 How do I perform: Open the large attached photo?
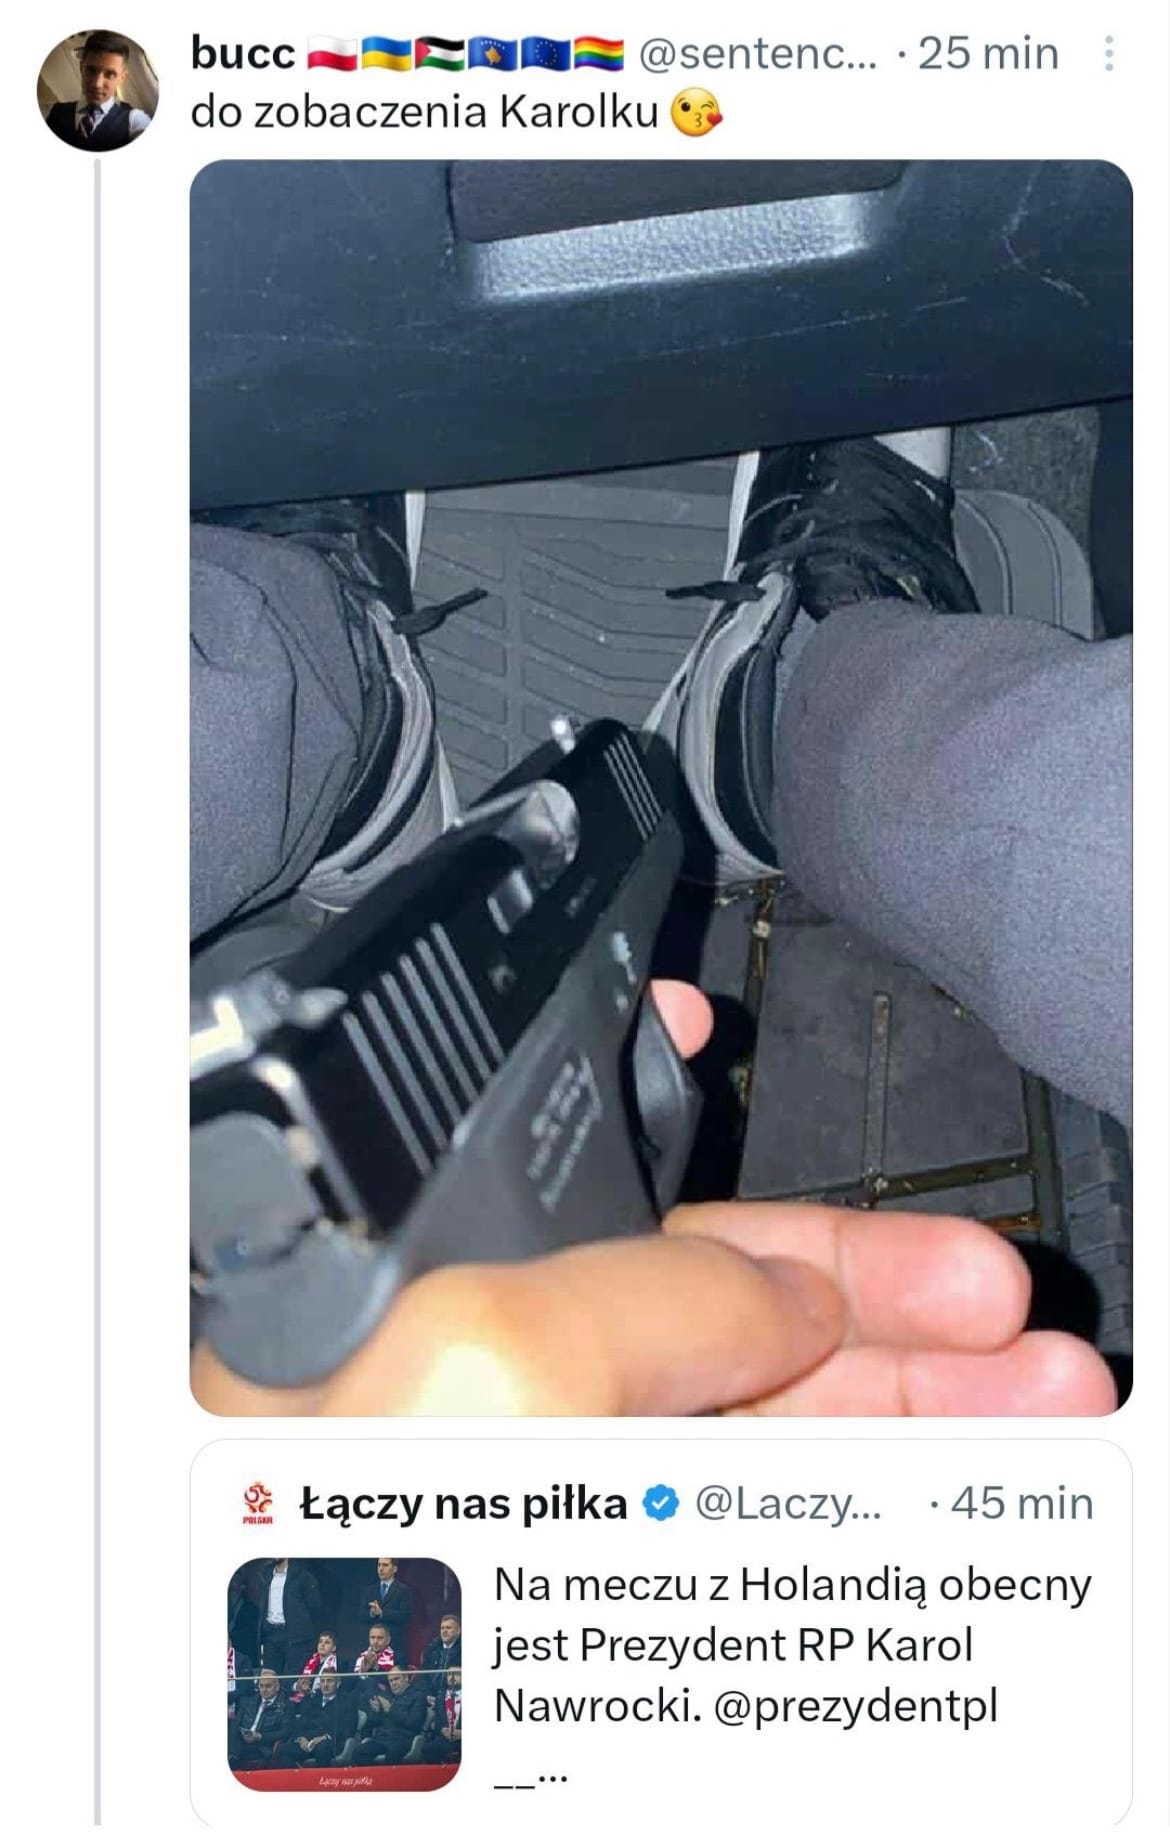661,788
